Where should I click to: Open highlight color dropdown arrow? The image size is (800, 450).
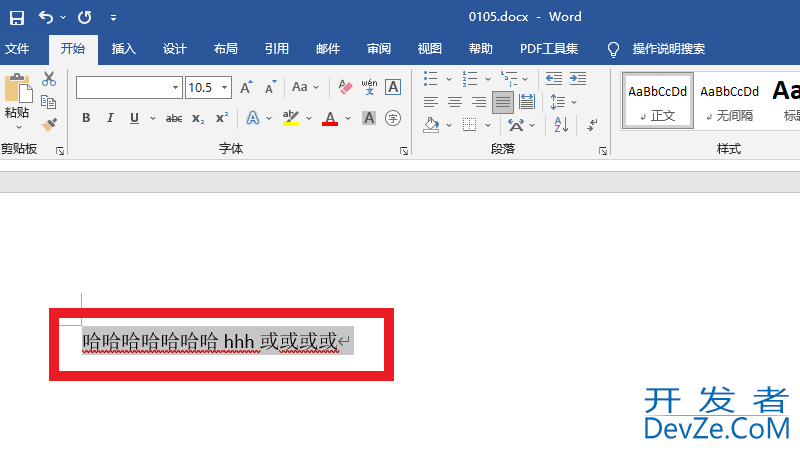(309, 118)
